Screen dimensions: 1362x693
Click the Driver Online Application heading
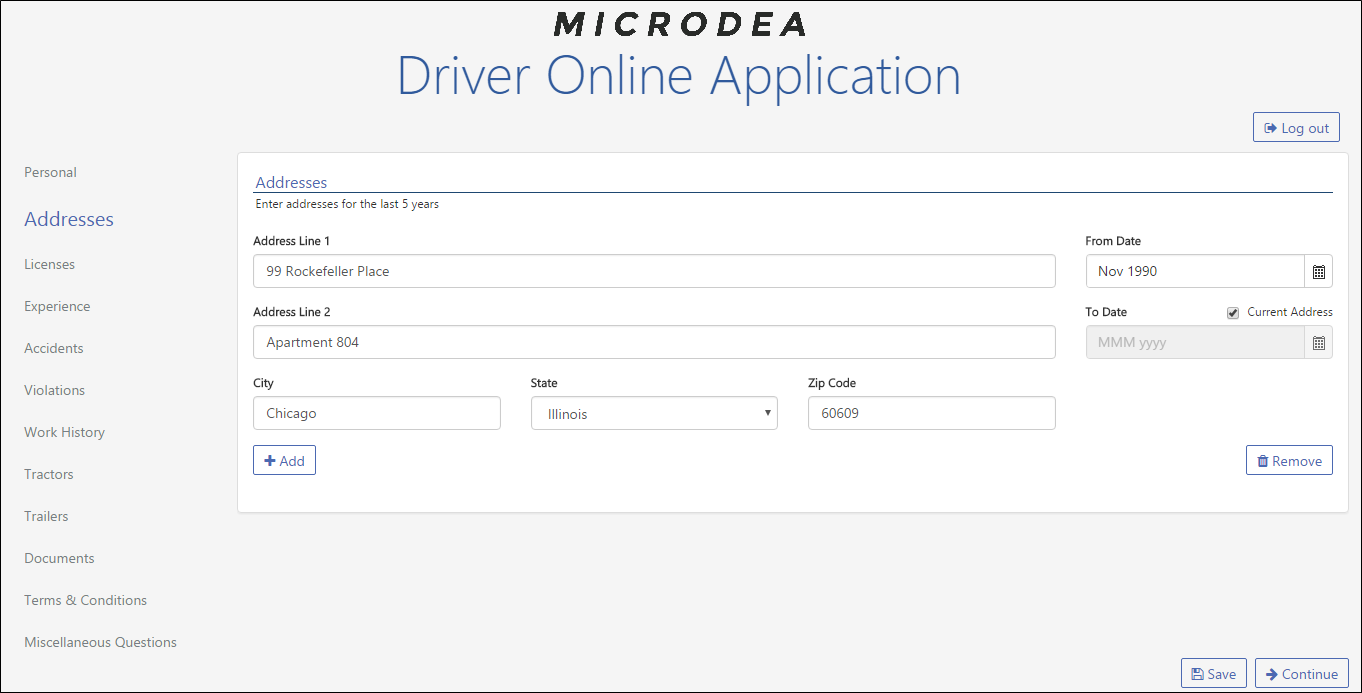(x=679, y=75)
